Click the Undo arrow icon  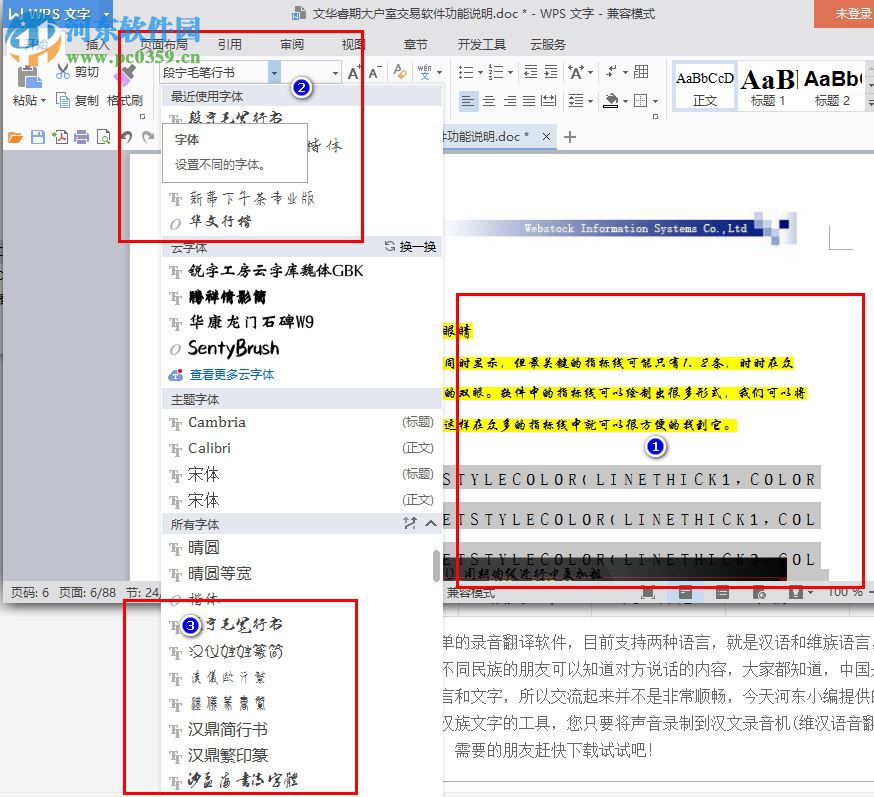pos(128,137)
